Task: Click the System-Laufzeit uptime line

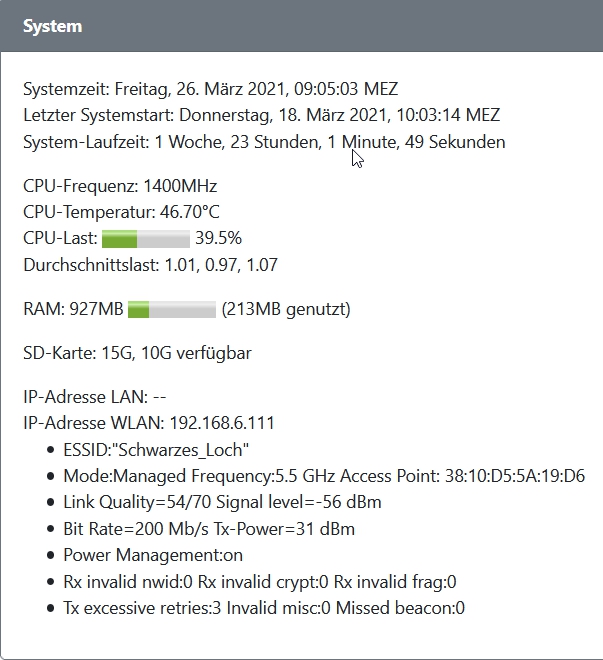Action: (264, 142)
